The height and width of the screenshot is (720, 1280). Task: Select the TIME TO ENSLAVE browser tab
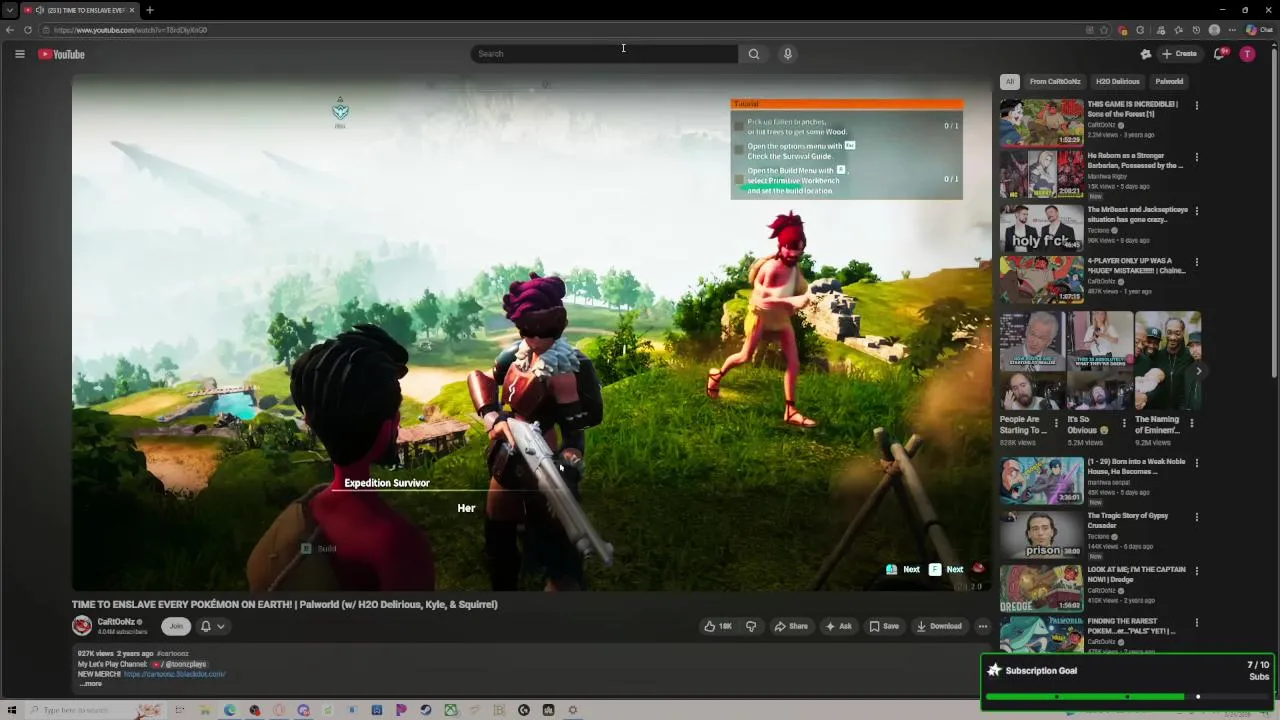coord(79,10)
